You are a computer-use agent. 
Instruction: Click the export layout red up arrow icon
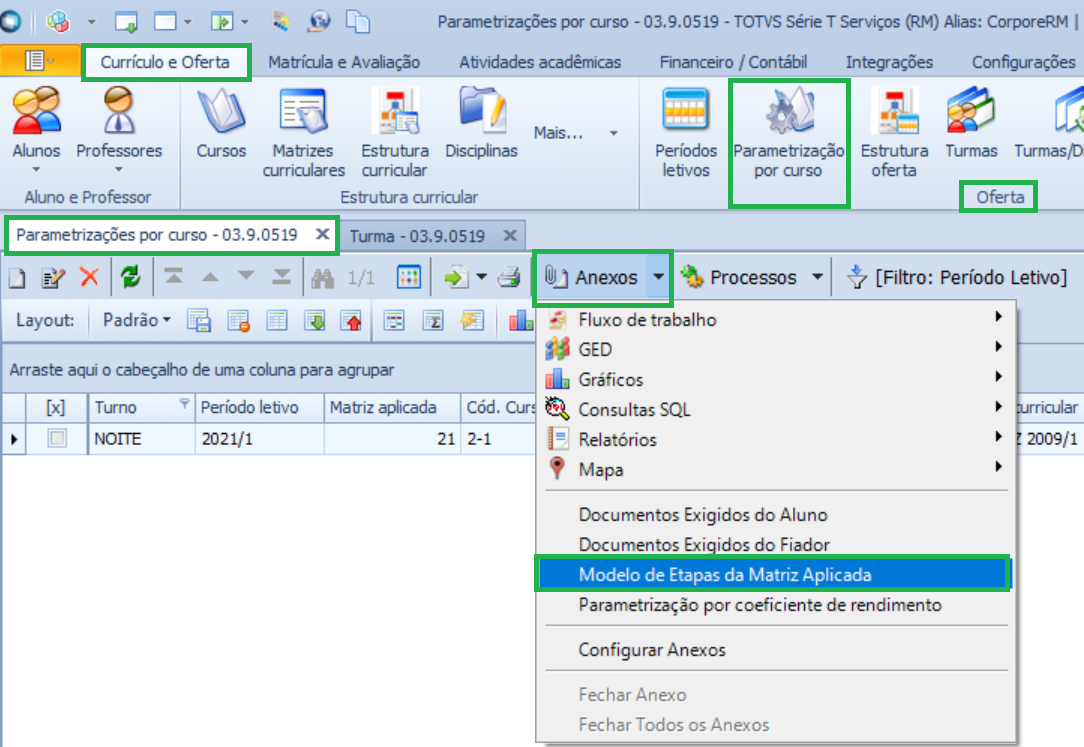point(353,321)
